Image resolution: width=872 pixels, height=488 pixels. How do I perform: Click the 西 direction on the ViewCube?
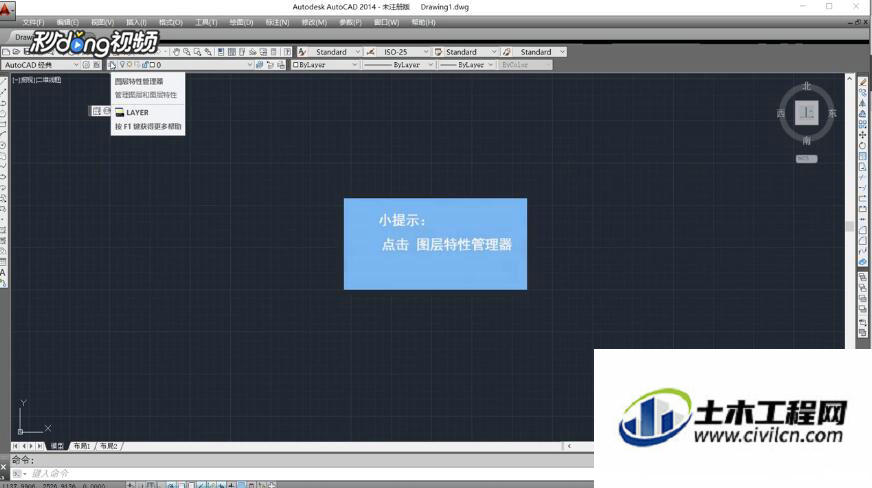click(x=781, y=113)
